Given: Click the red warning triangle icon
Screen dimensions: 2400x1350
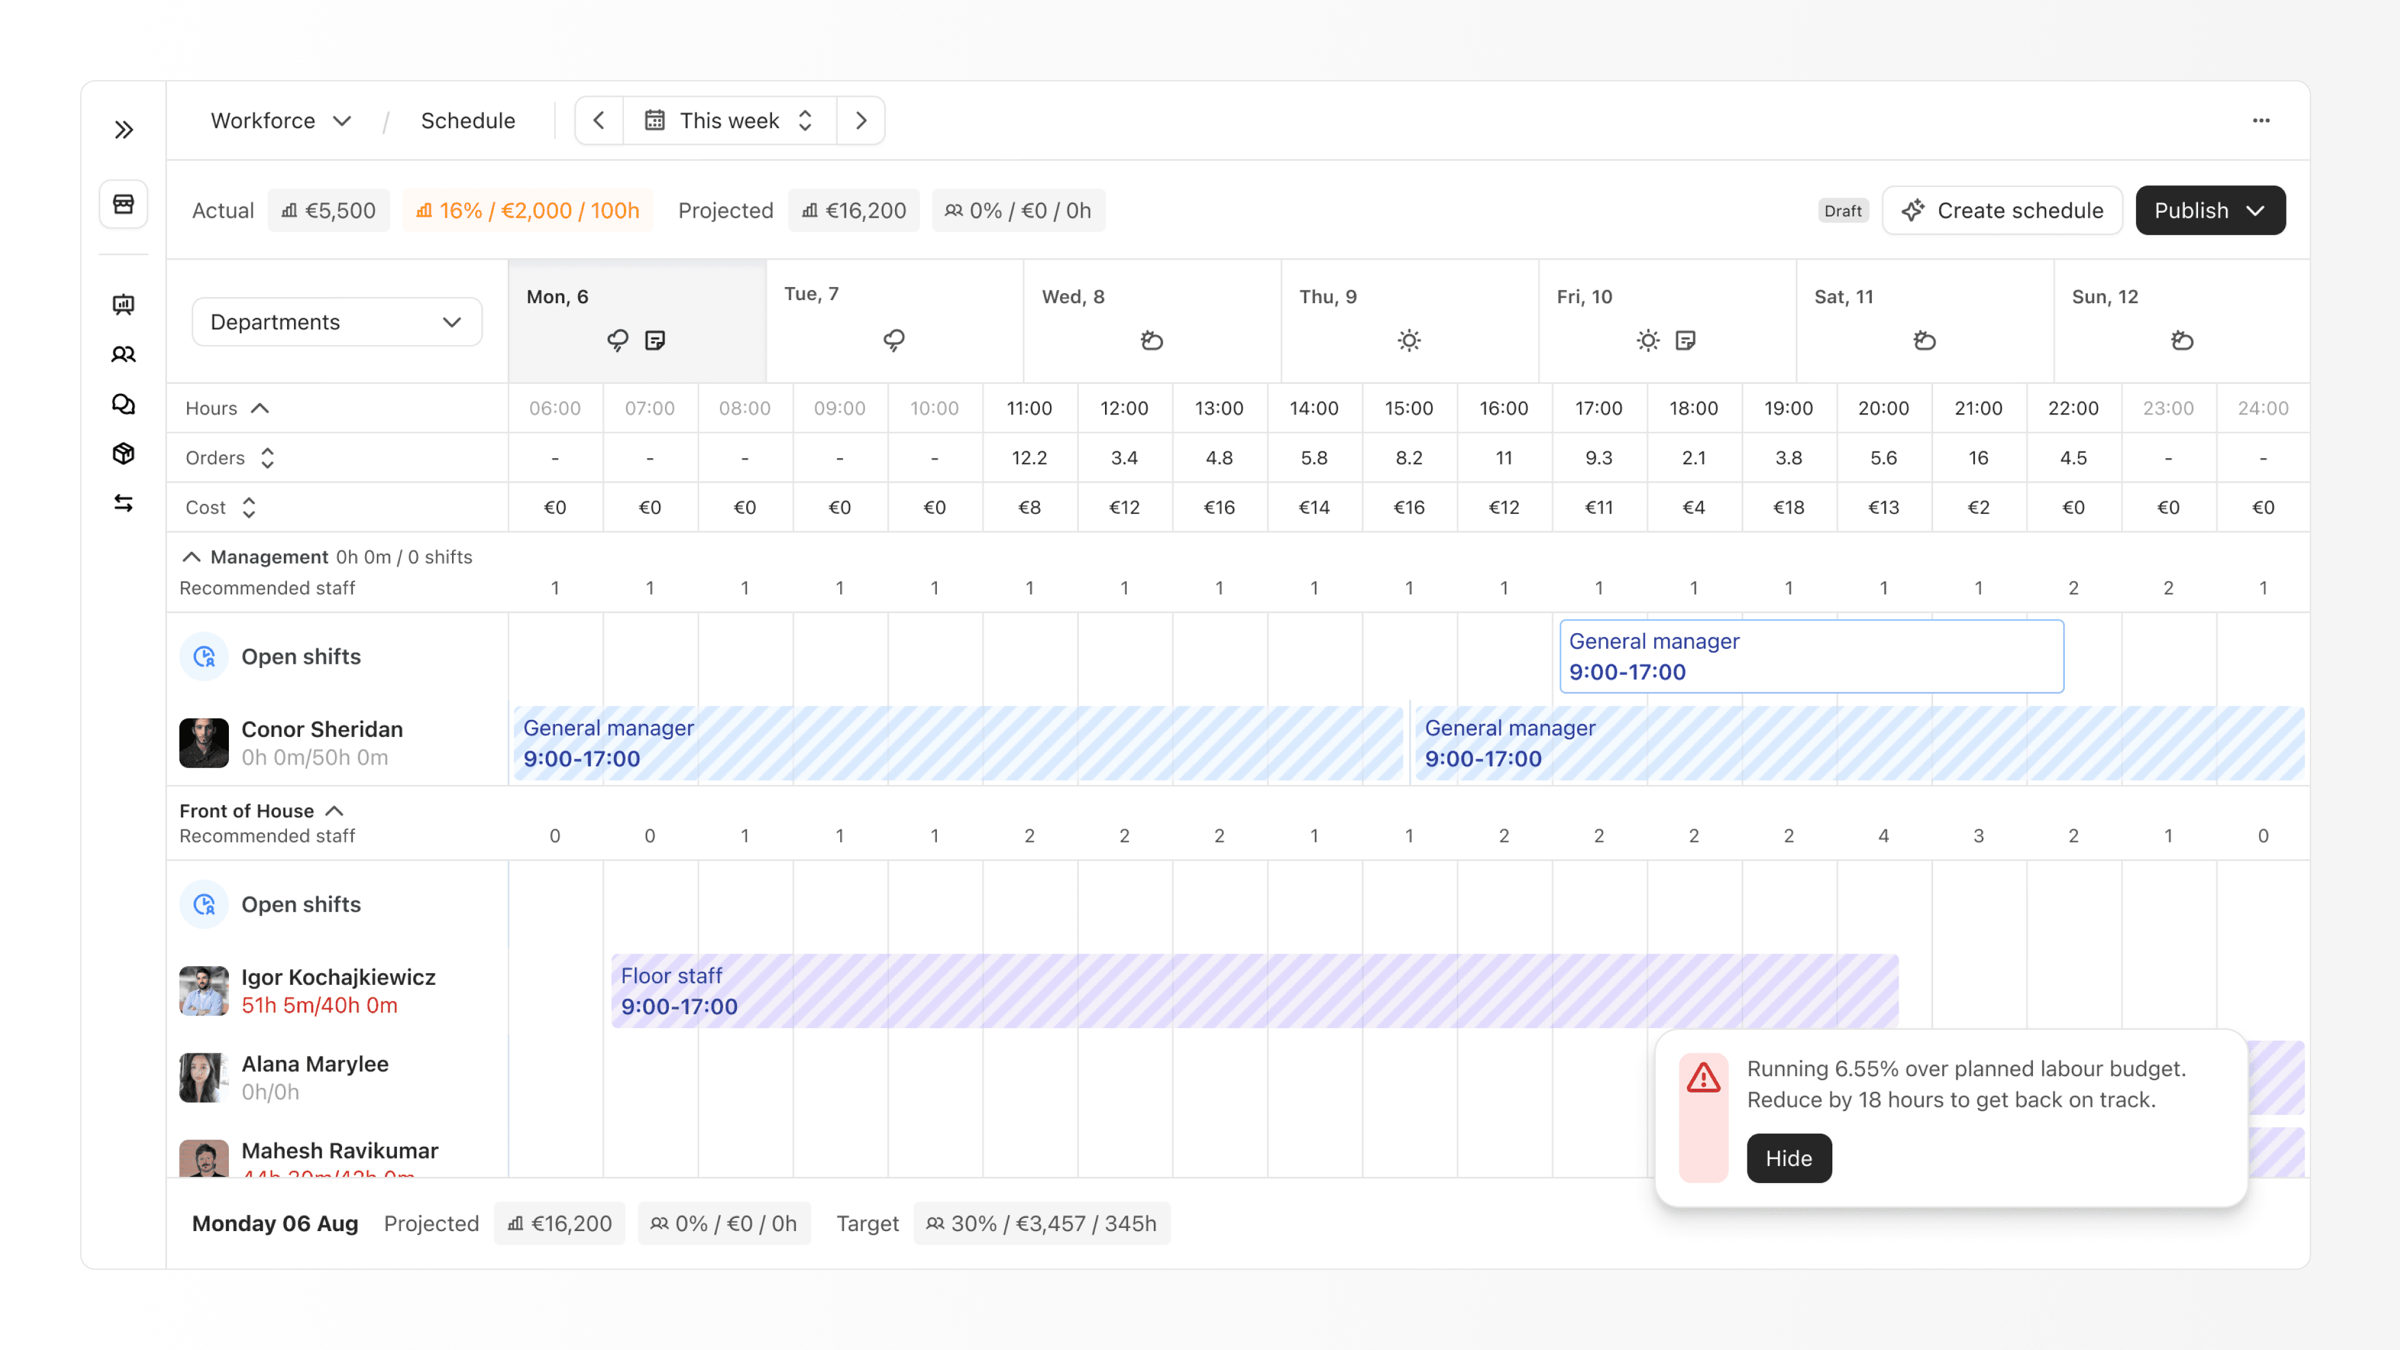Looking at the screenshot, I should click(x=1704, y=1078).
